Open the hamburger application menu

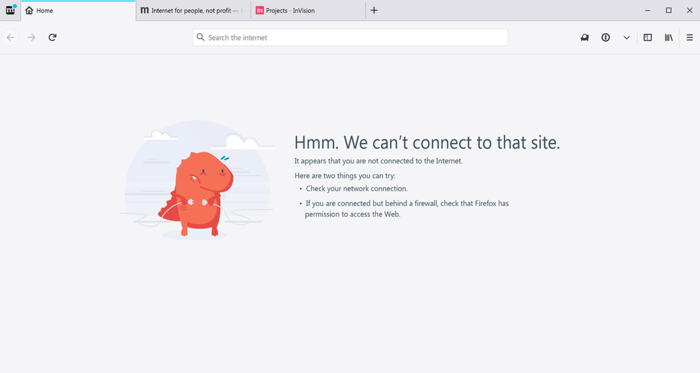click(x=689, y=37)
